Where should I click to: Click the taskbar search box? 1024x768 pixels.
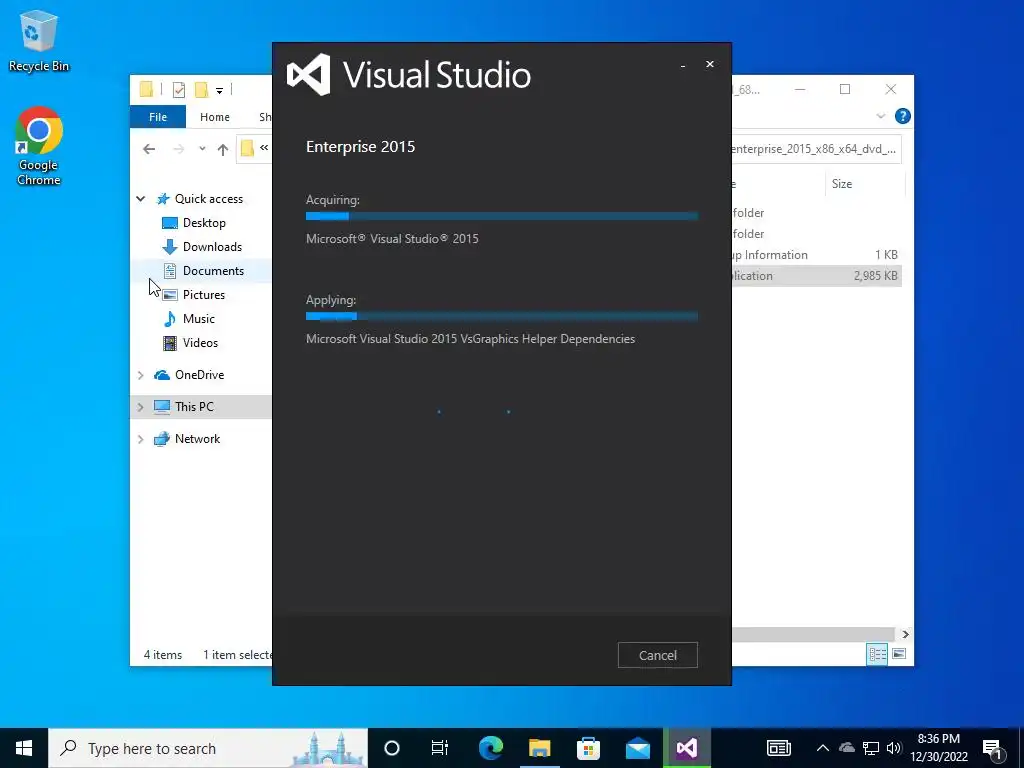pos(208,748)
